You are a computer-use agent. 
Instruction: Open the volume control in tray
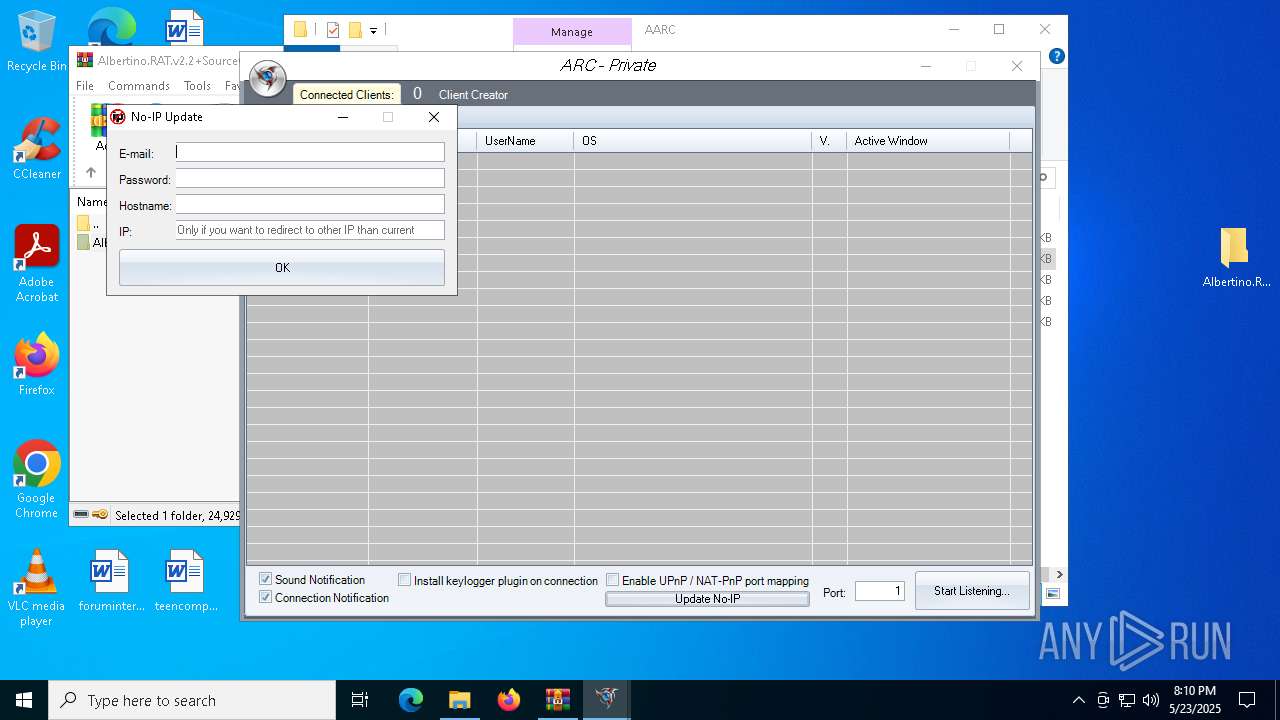click(x=1151, y=700)
